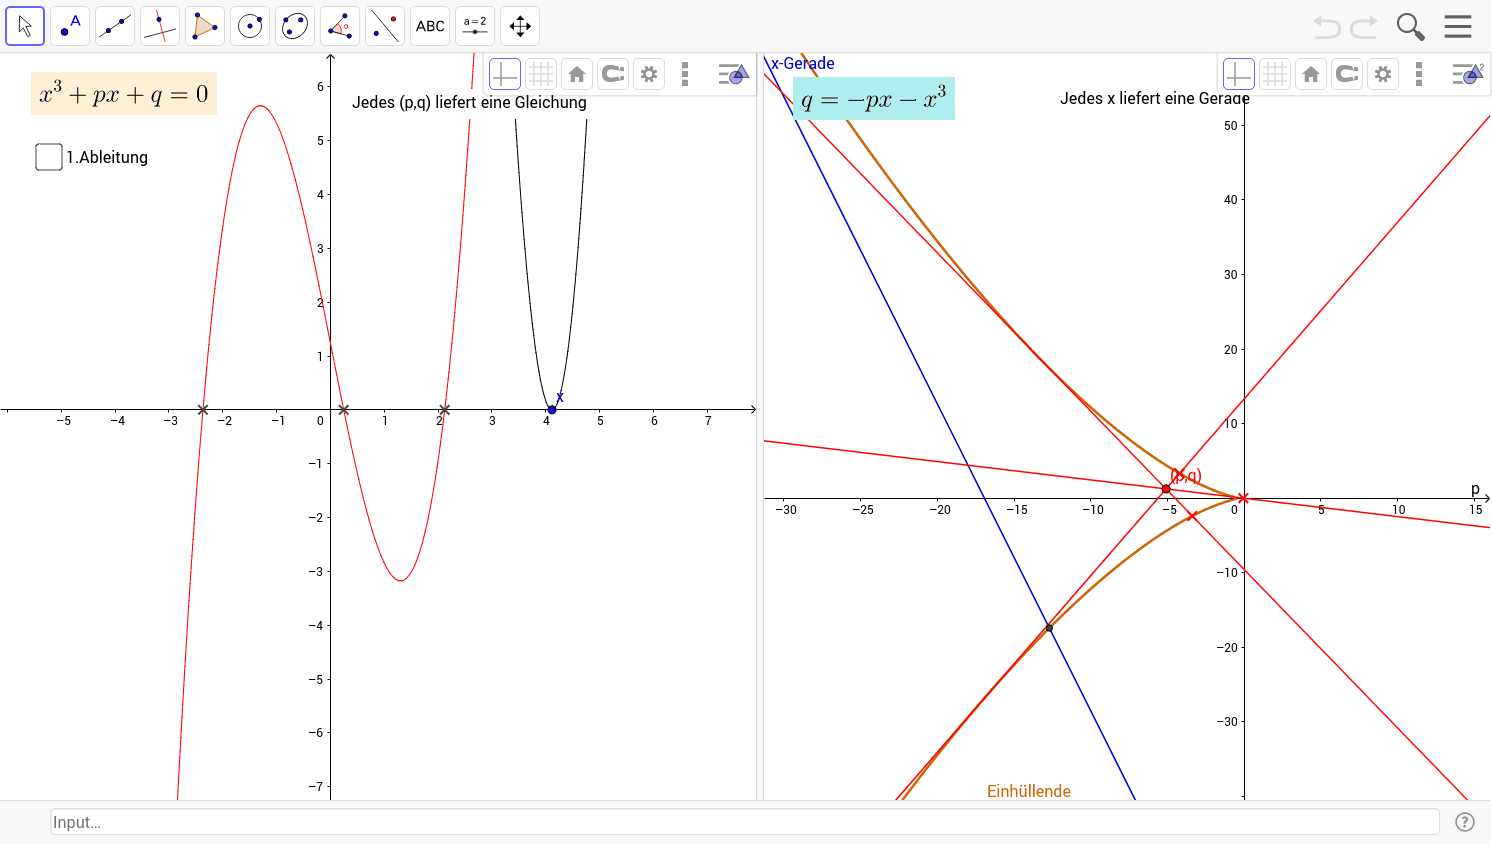This screenshot has height=845, width=1492.
Task: Click the 1.Ableitung label text
Action: pos(107,157)
